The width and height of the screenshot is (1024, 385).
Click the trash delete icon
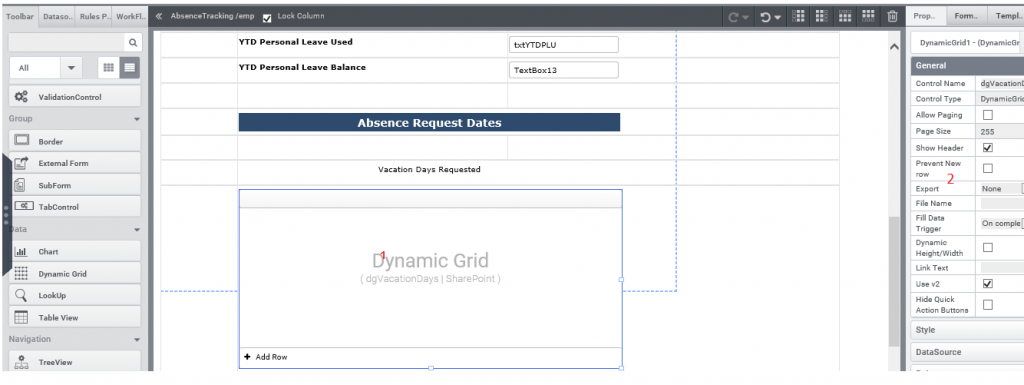click(x=892, y=17)
